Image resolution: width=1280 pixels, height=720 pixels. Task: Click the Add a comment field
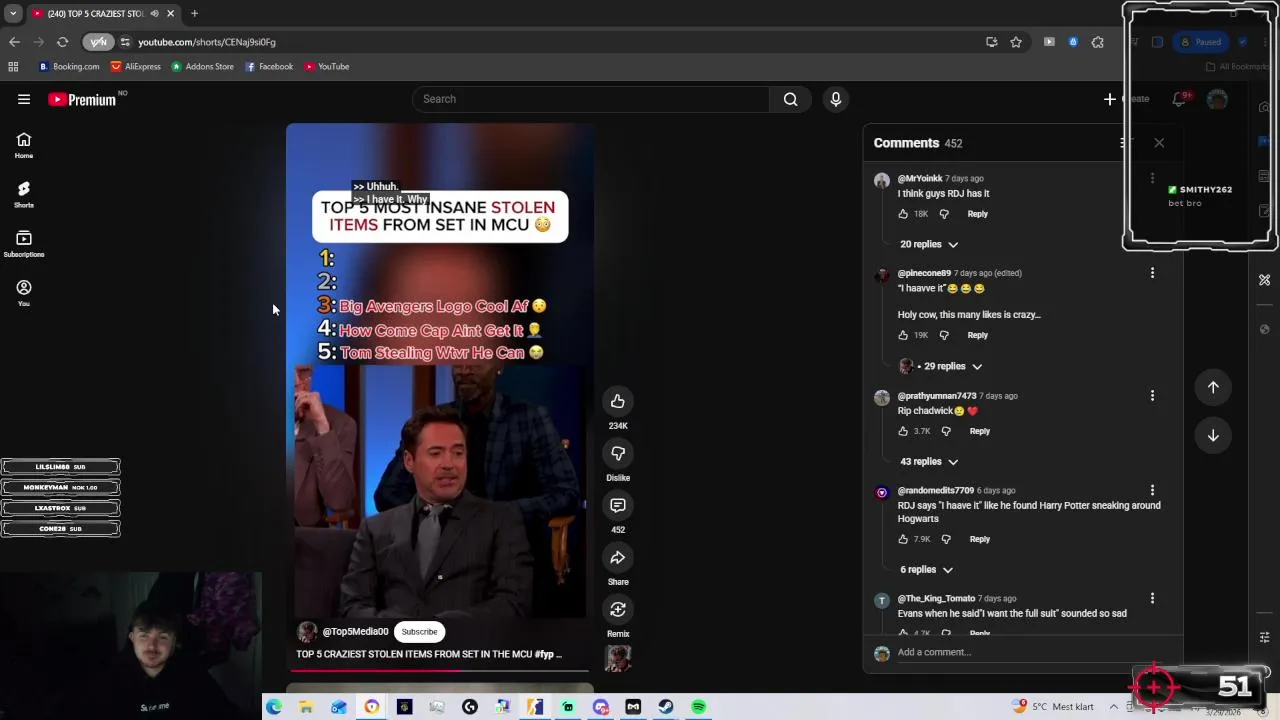pos(1030,652)
